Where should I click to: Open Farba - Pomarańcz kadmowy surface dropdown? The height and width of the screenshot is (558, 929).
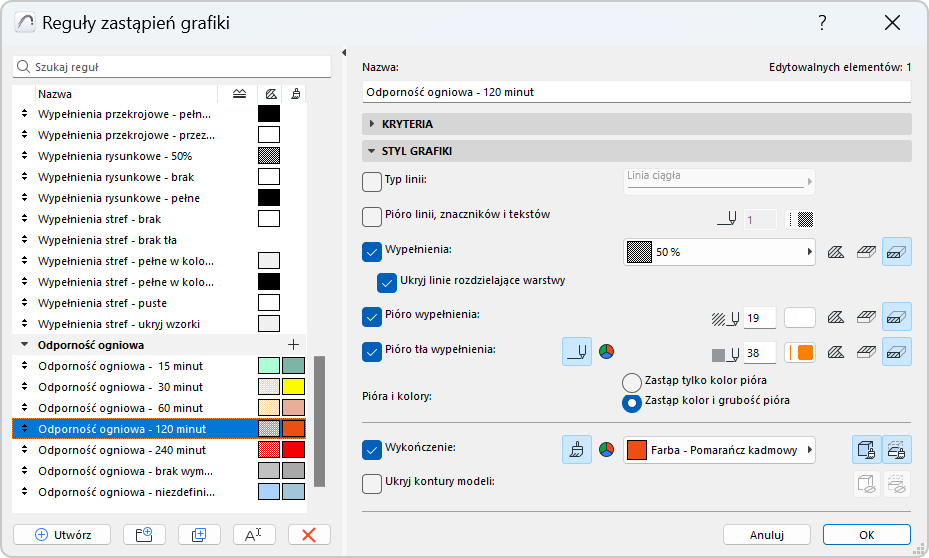[x=719, y=450]
